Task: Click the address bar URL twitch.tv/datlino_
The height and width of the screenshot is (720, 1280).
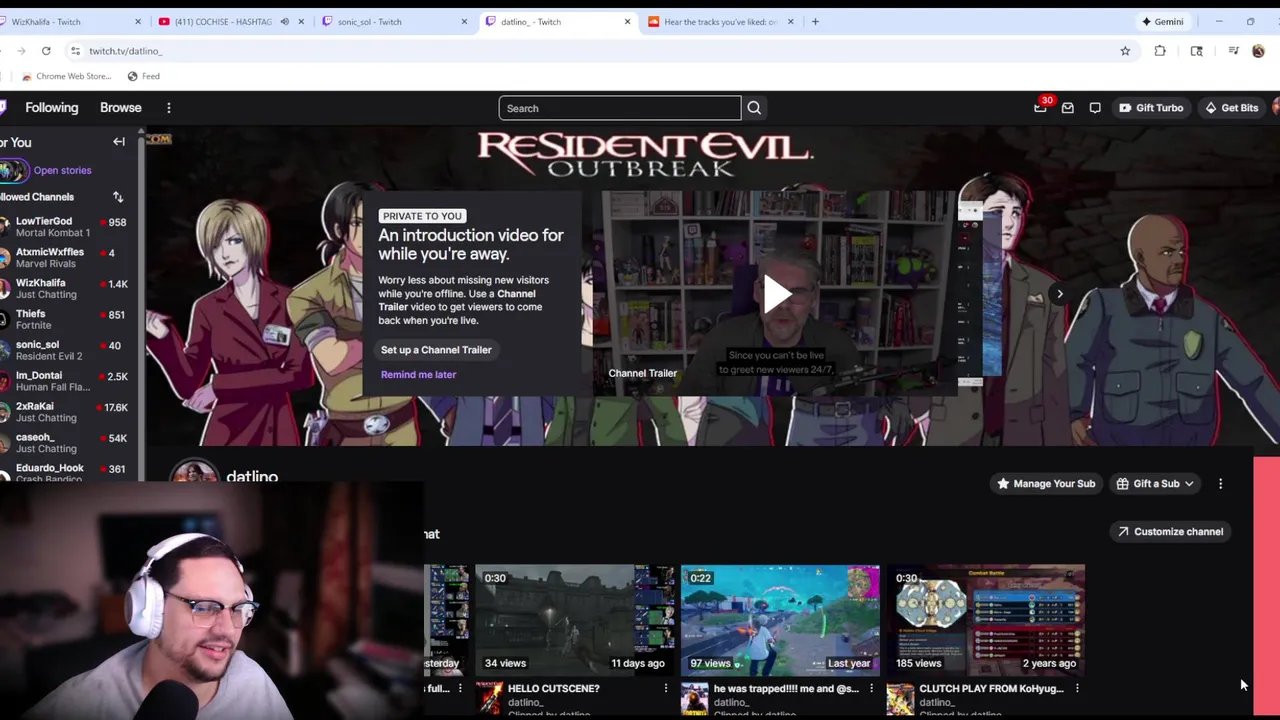Action: point(125,51)
